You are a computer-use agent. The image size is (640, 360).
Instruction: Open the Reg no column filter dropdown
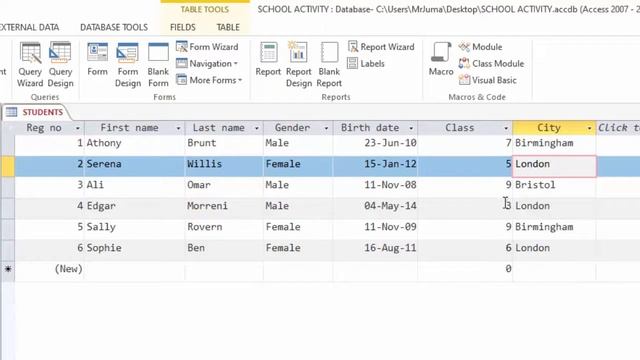click(x=78, y=128)
